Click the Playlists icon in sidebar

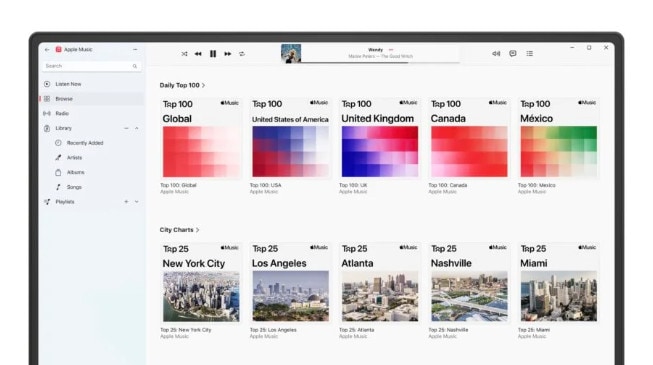click(x=47, y=202)
